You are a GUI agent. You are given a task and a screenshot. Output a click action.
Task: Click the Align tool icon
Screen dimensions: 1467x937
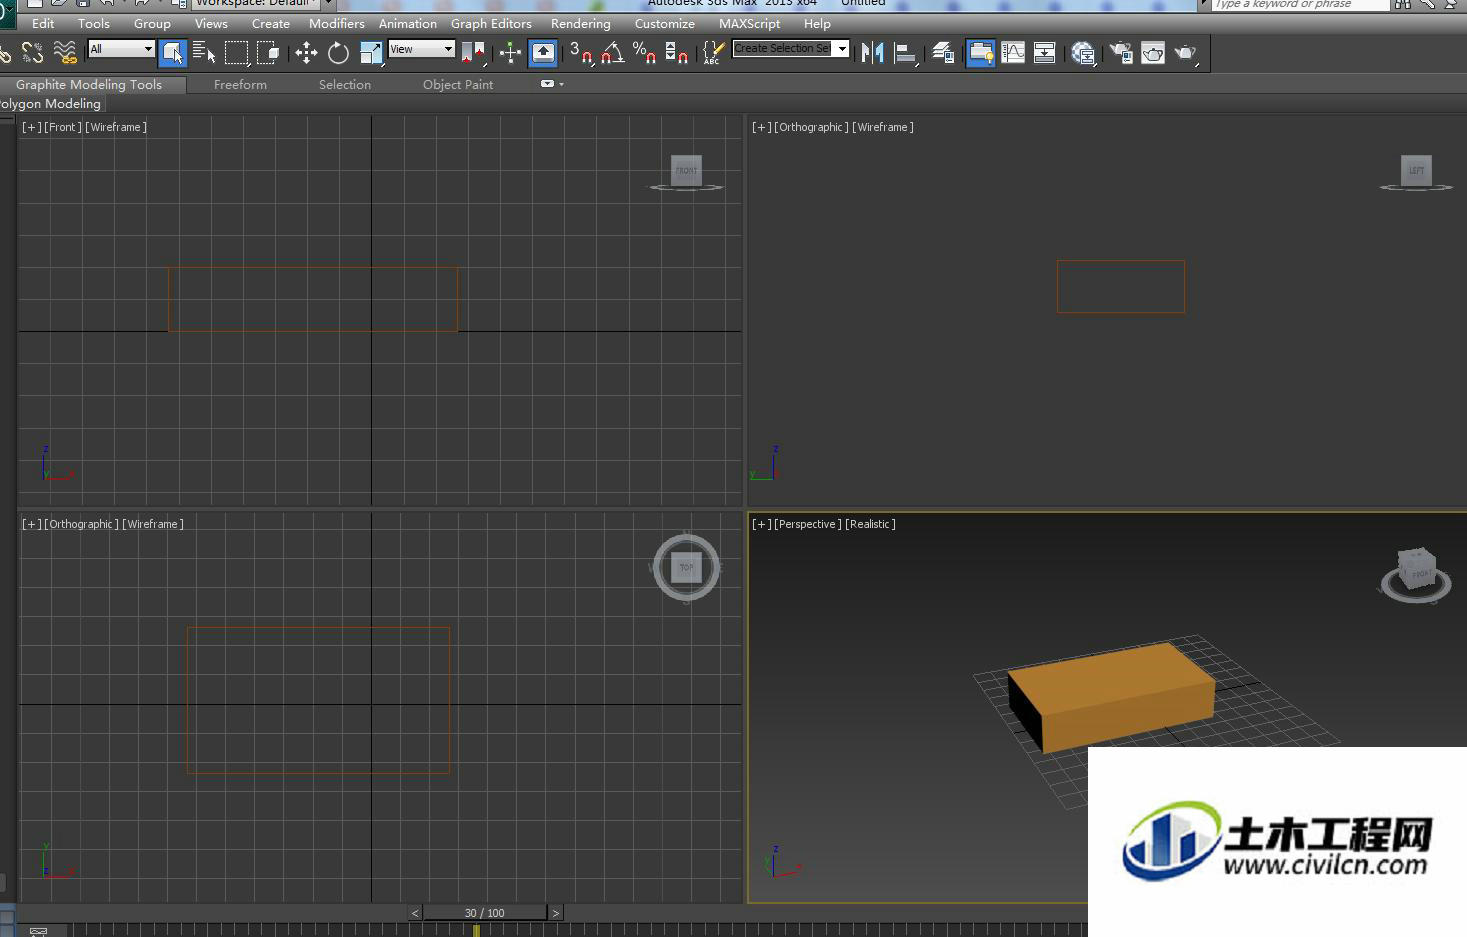[x=905, y=52]
